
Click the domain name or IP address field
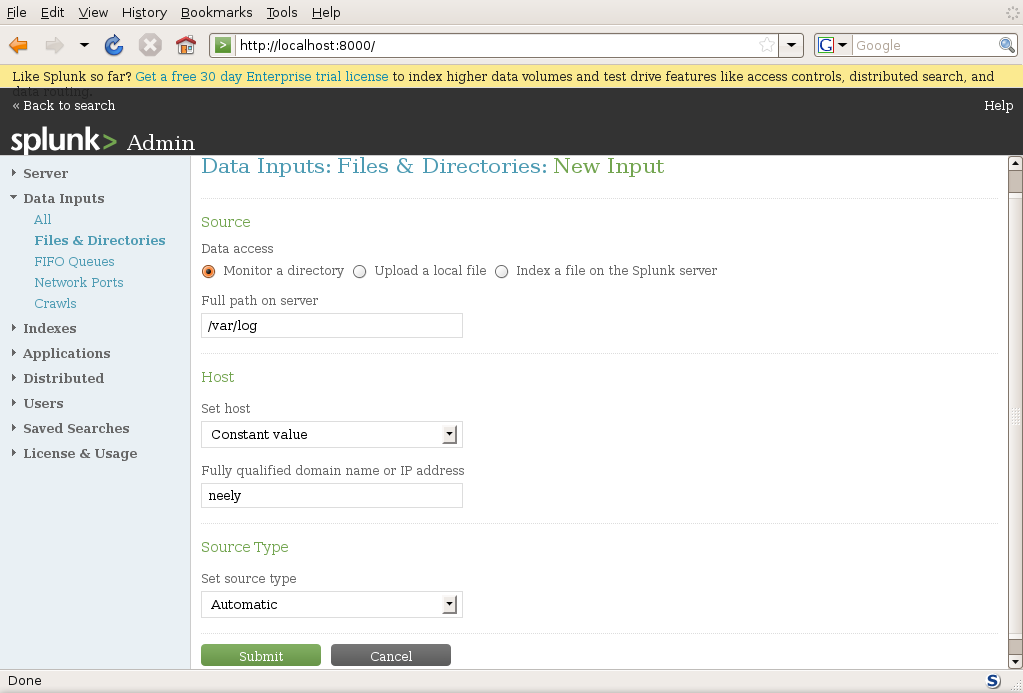[332, 496]
